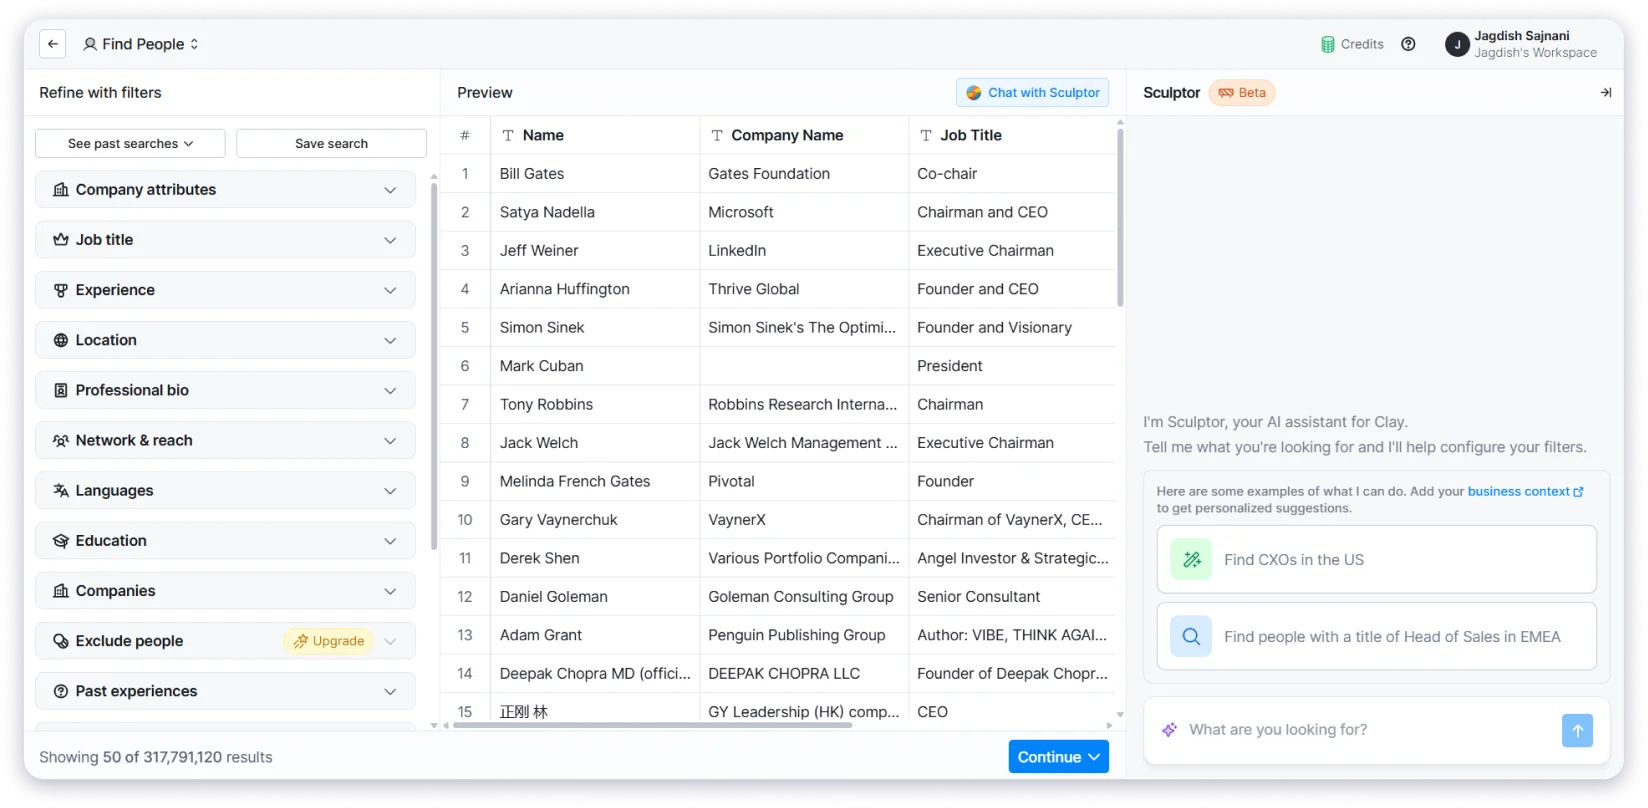
Task: Click the Pivotal company cell
Action: (x=804, y=482)
